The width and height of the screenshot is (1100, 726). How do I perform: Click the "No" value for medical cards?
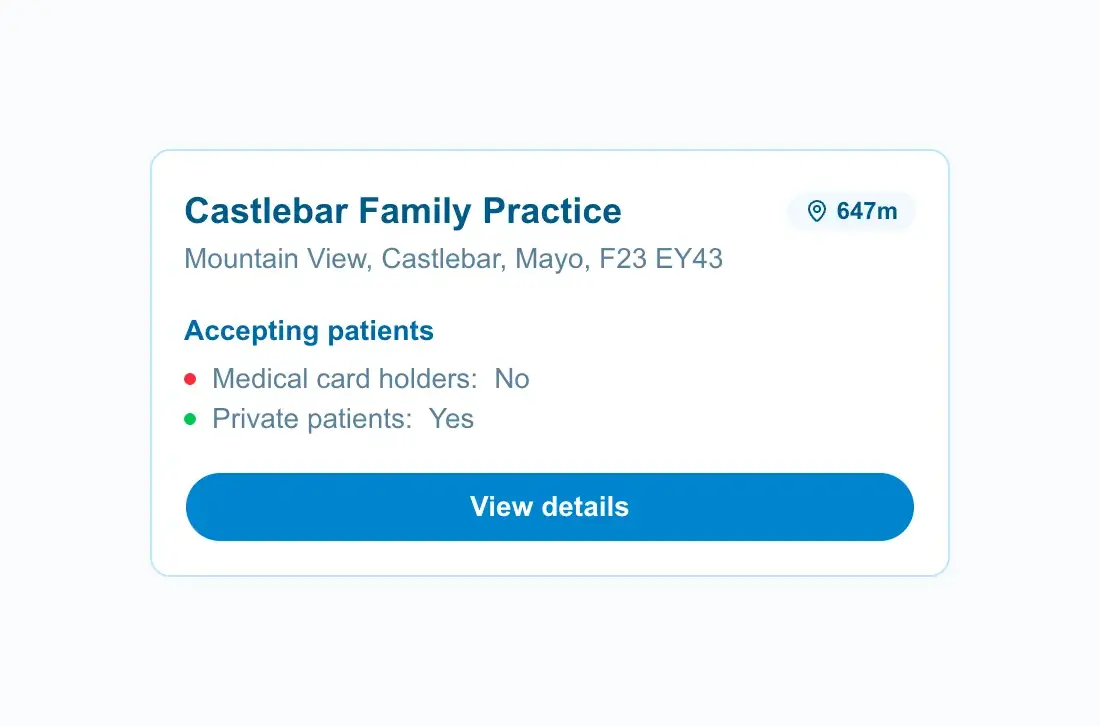(x=512, y=379)
